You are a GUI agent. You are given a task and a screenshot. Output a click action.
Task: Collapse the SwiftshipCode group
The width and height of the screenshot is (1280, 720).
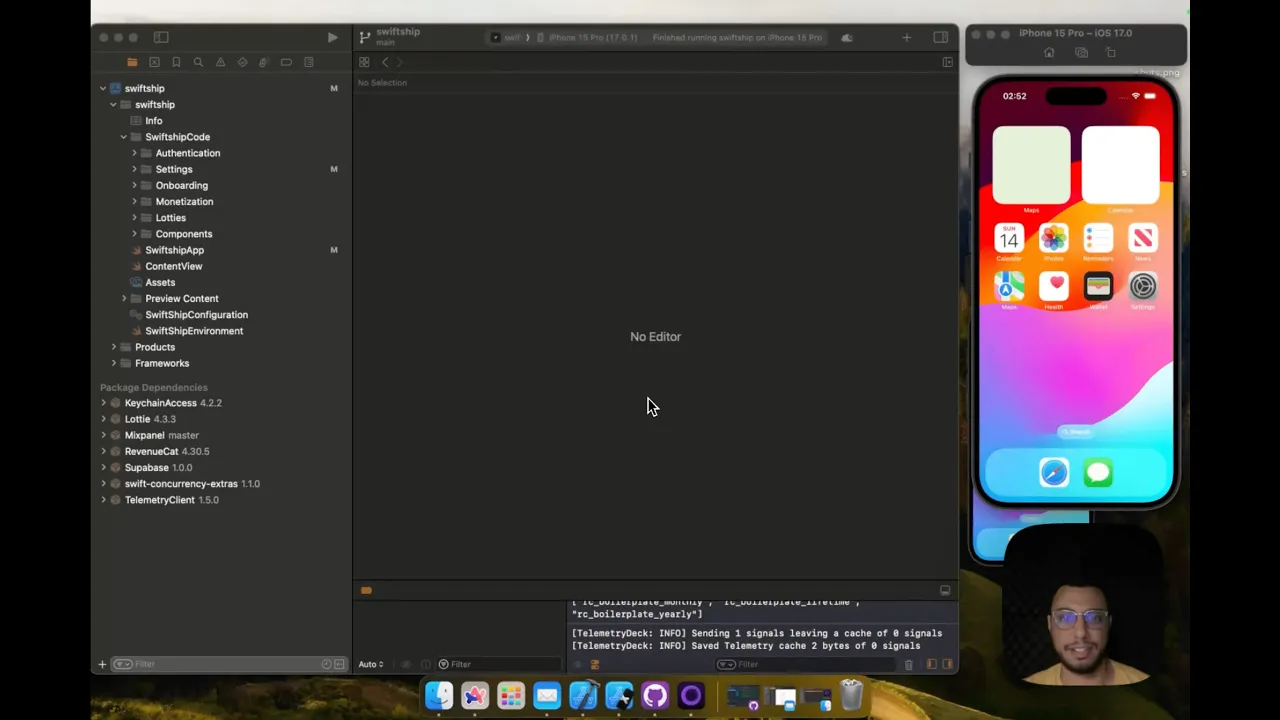click(124, 137)
